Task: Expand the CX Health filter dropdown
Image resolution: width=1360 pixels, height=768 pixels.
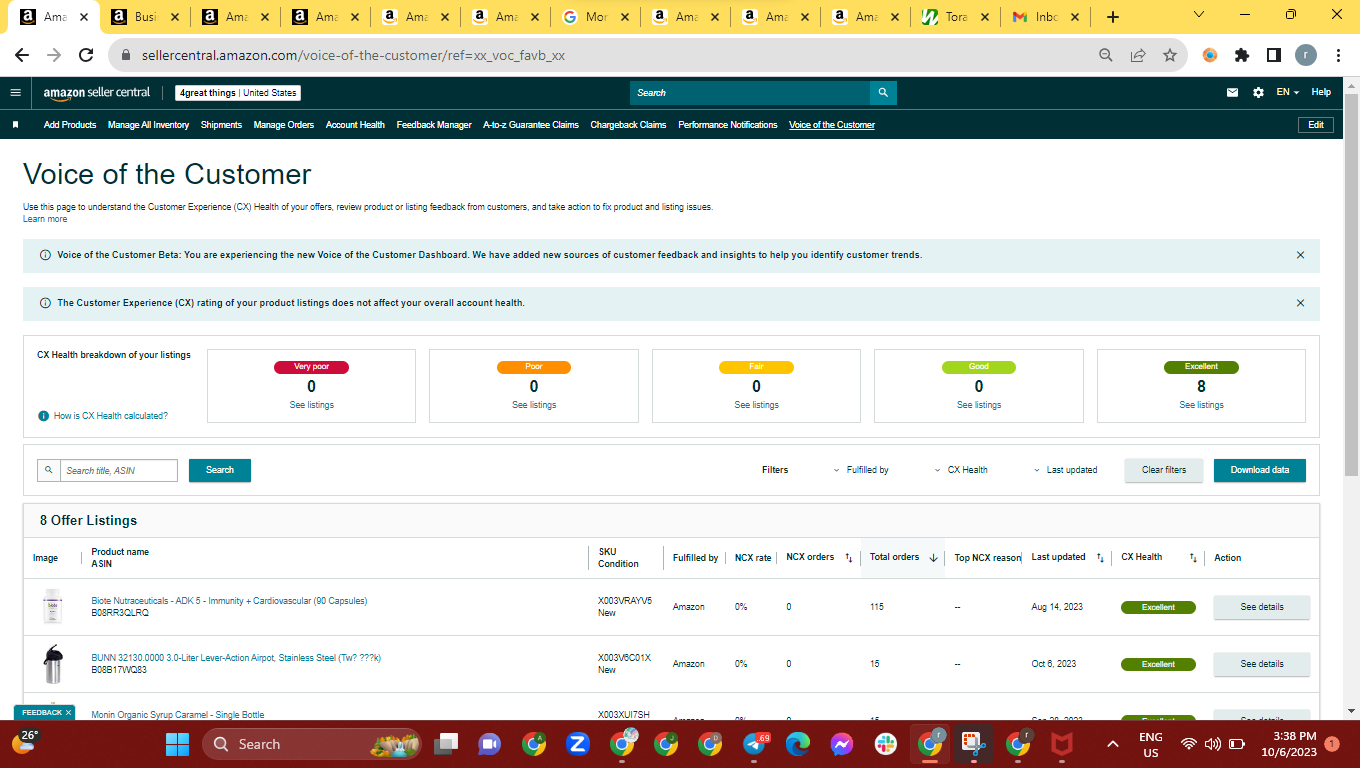Action: click(x=961, y=470)
